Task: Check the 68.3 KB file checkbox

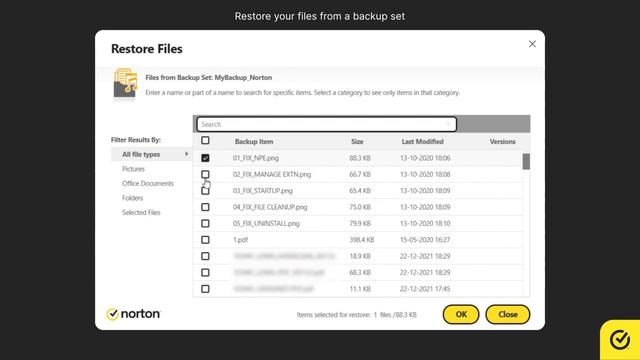Action: coord(205,272)
